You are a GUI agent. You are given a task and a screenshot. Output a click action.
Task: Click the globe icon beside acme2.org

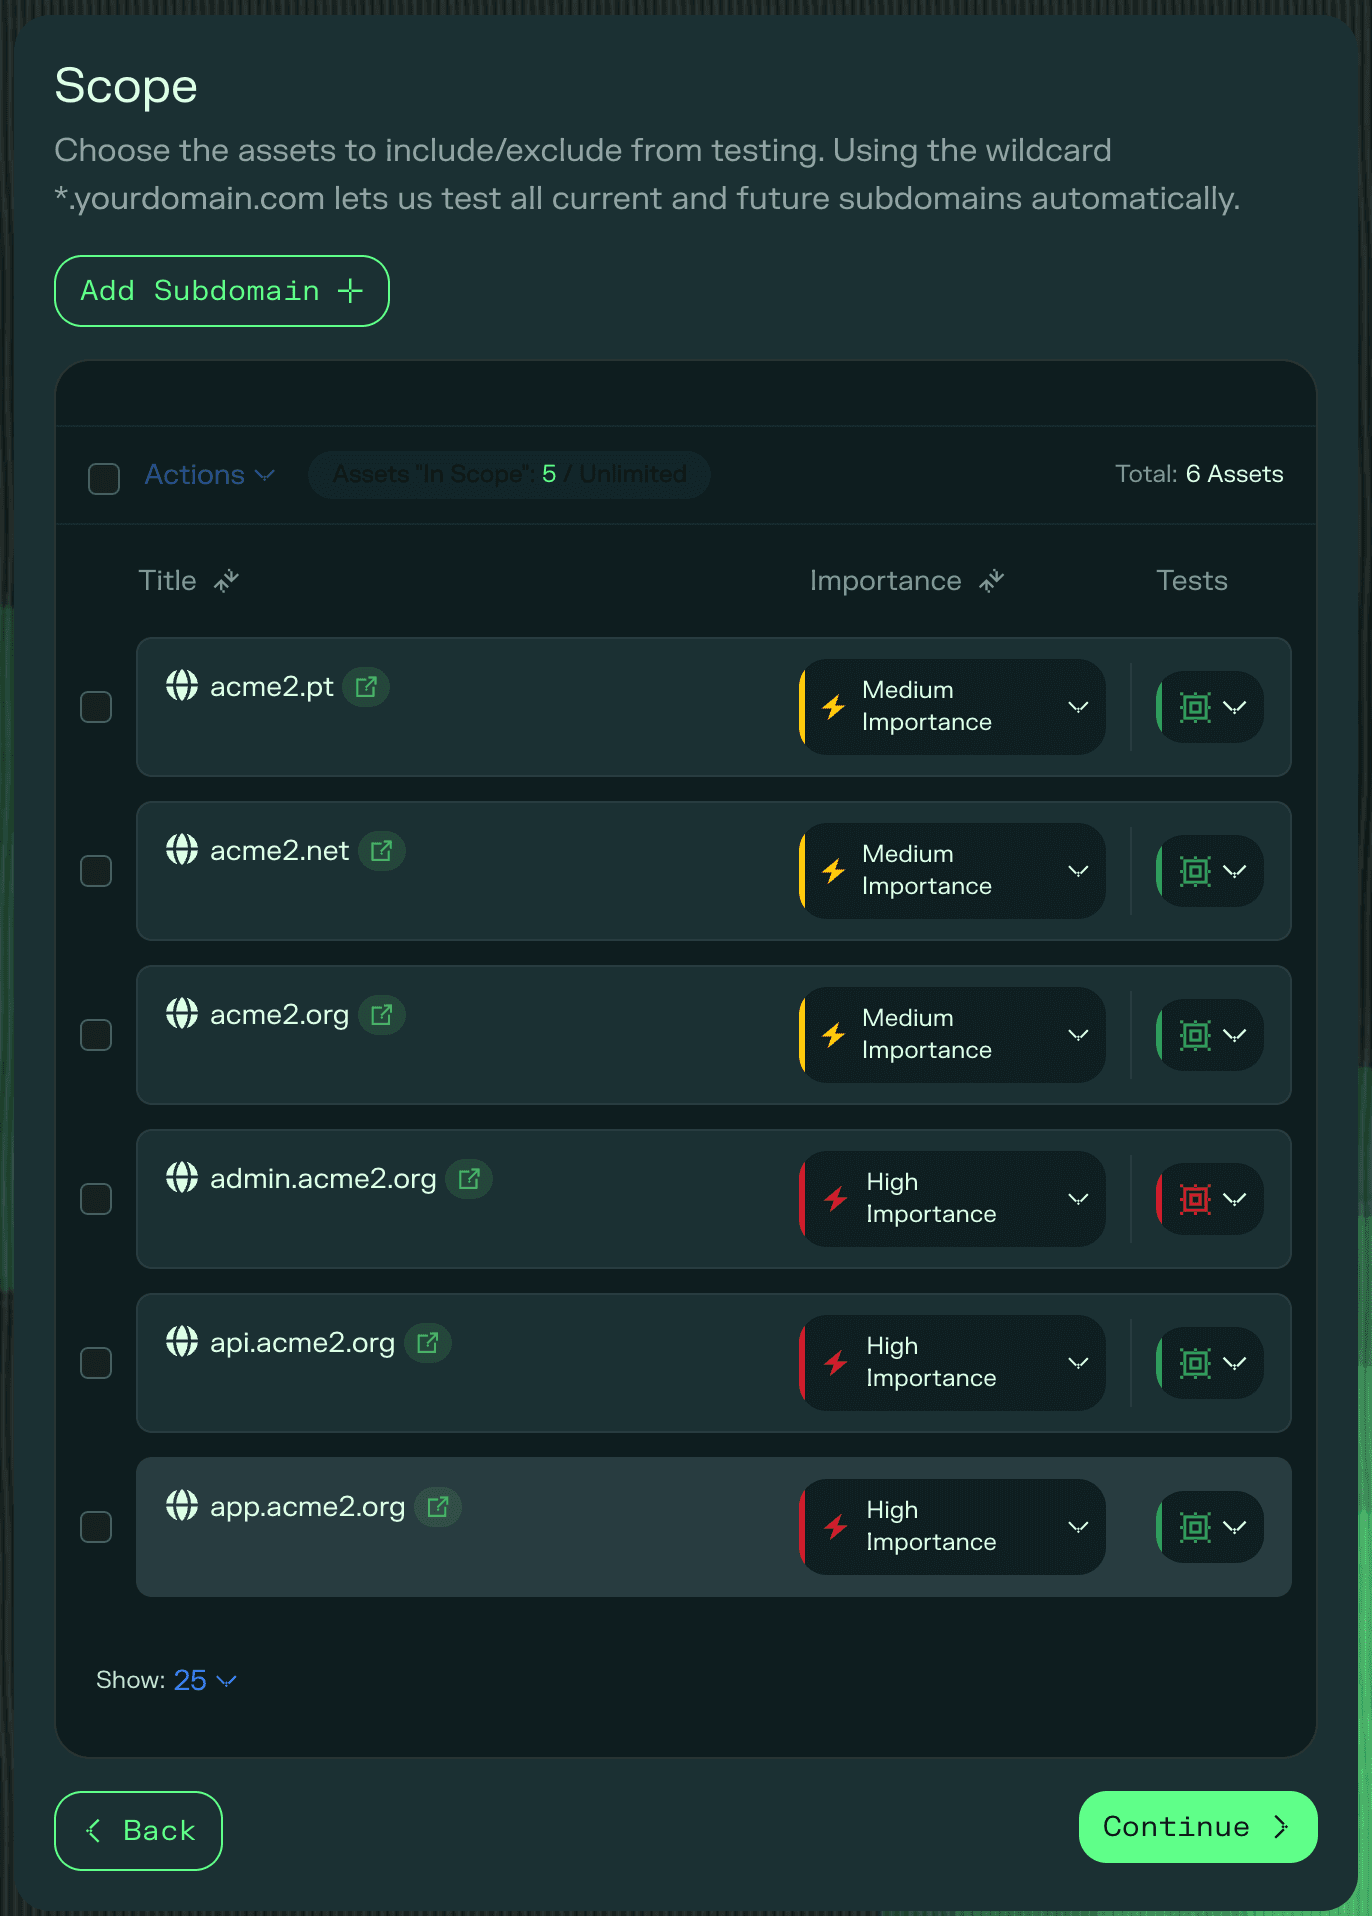click(x=182, y=1014)
